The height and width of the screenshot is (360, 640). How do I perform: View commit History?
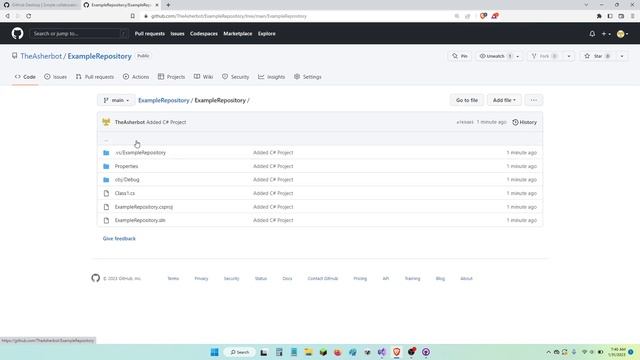524,122
